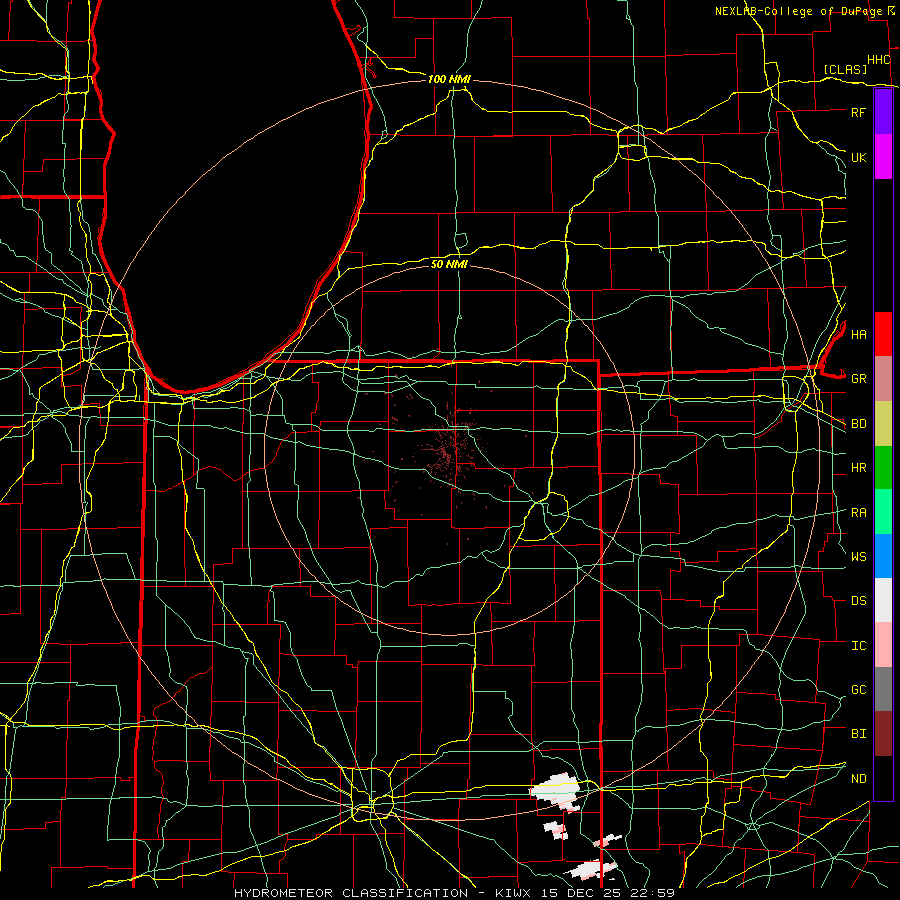This screenshot has height=900, width=900.
Task: Click the HR legend label
Action: coord(858,468)
